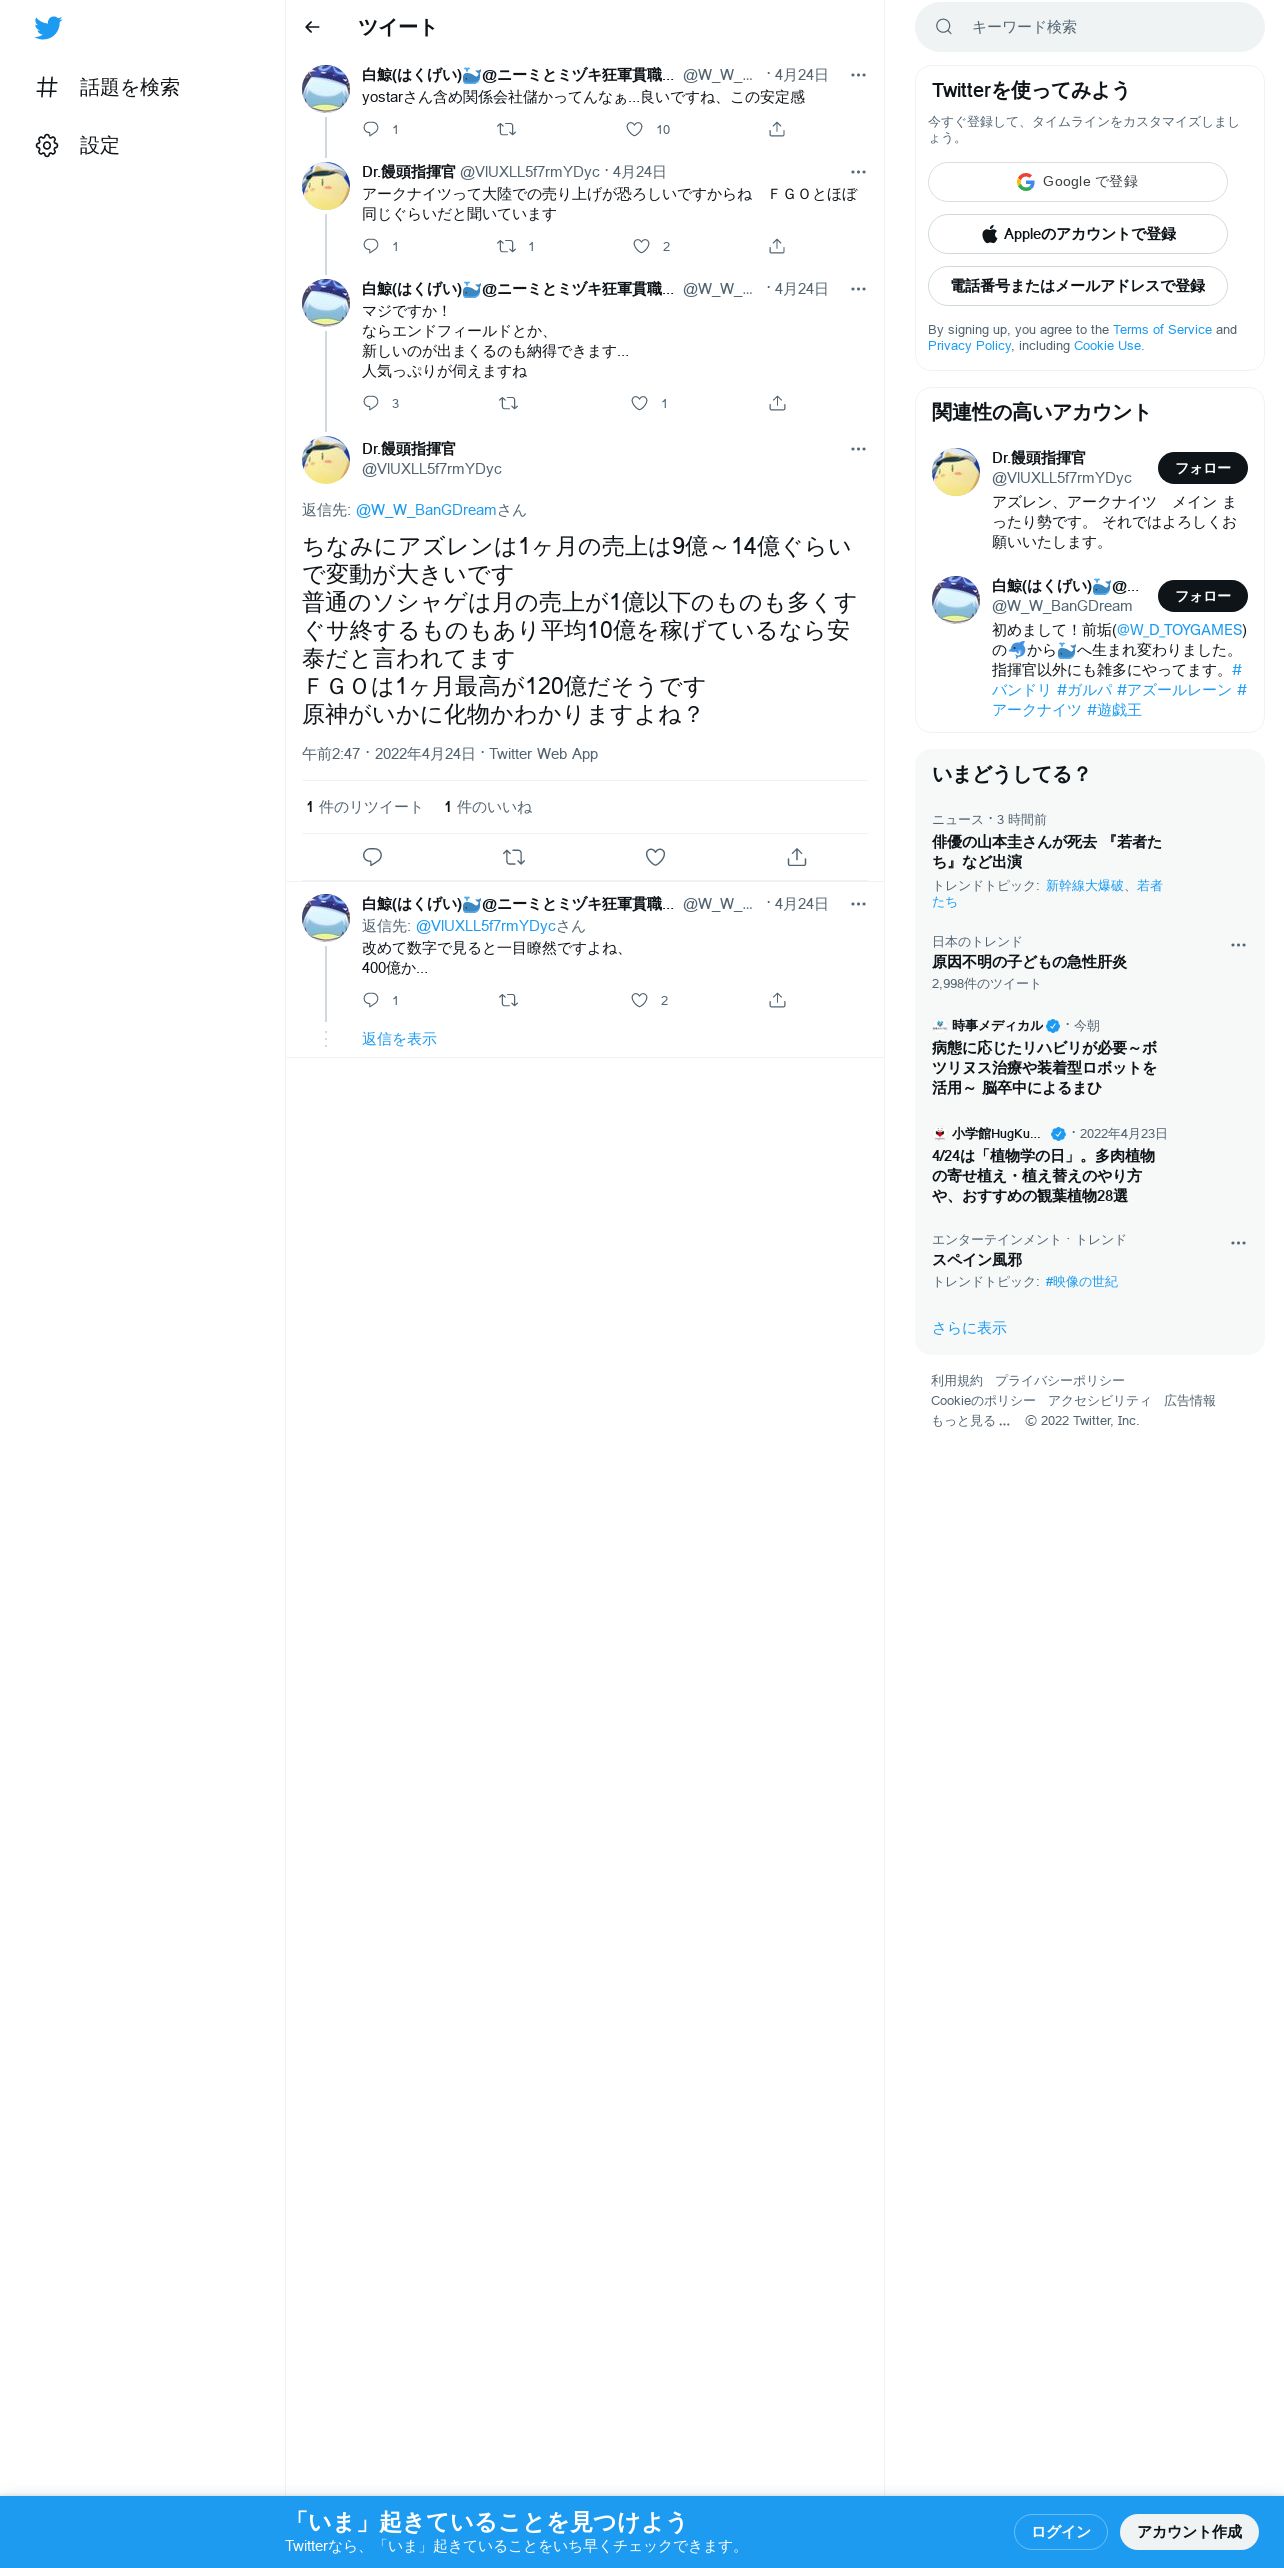Reply to the yostarさん含め関係会社 tweet

[x=371, y=129]
